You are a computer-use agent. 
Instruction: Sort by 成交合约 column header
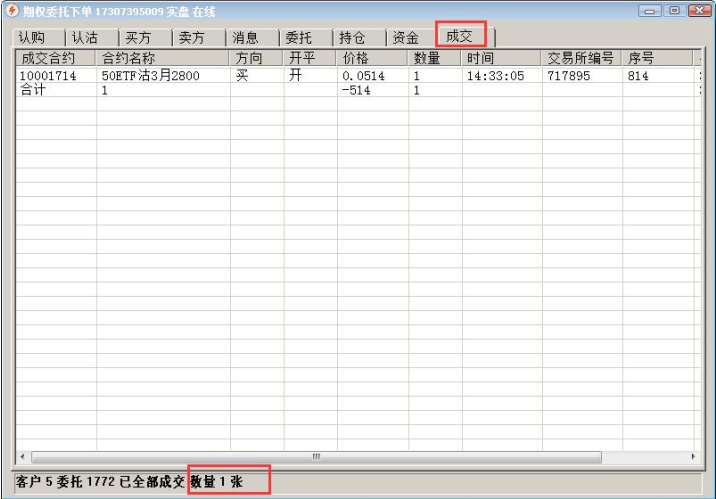[55, 58]
